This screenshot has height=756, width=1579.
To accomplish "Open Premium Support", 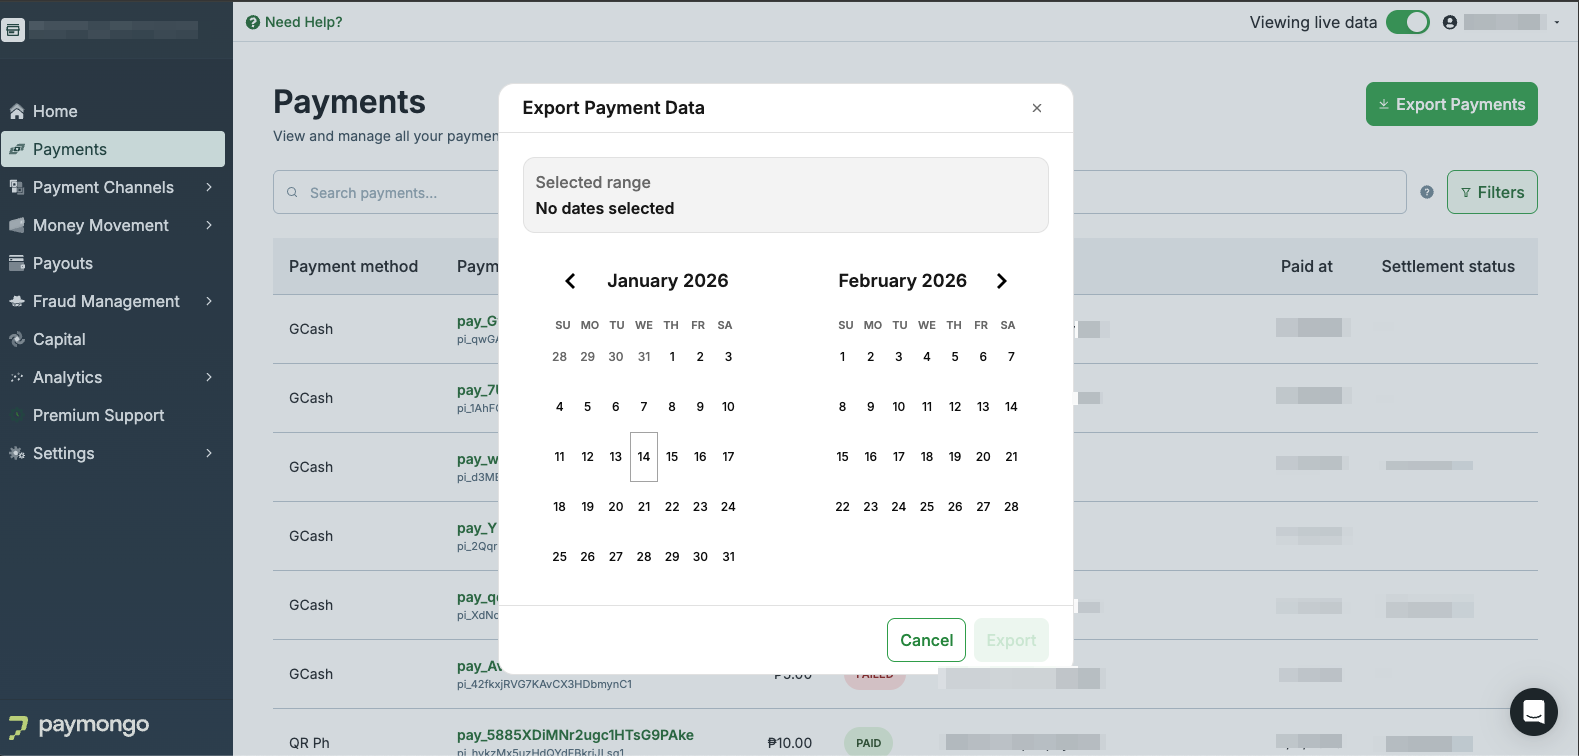I will pyautogui.click(x=113, y=415).
